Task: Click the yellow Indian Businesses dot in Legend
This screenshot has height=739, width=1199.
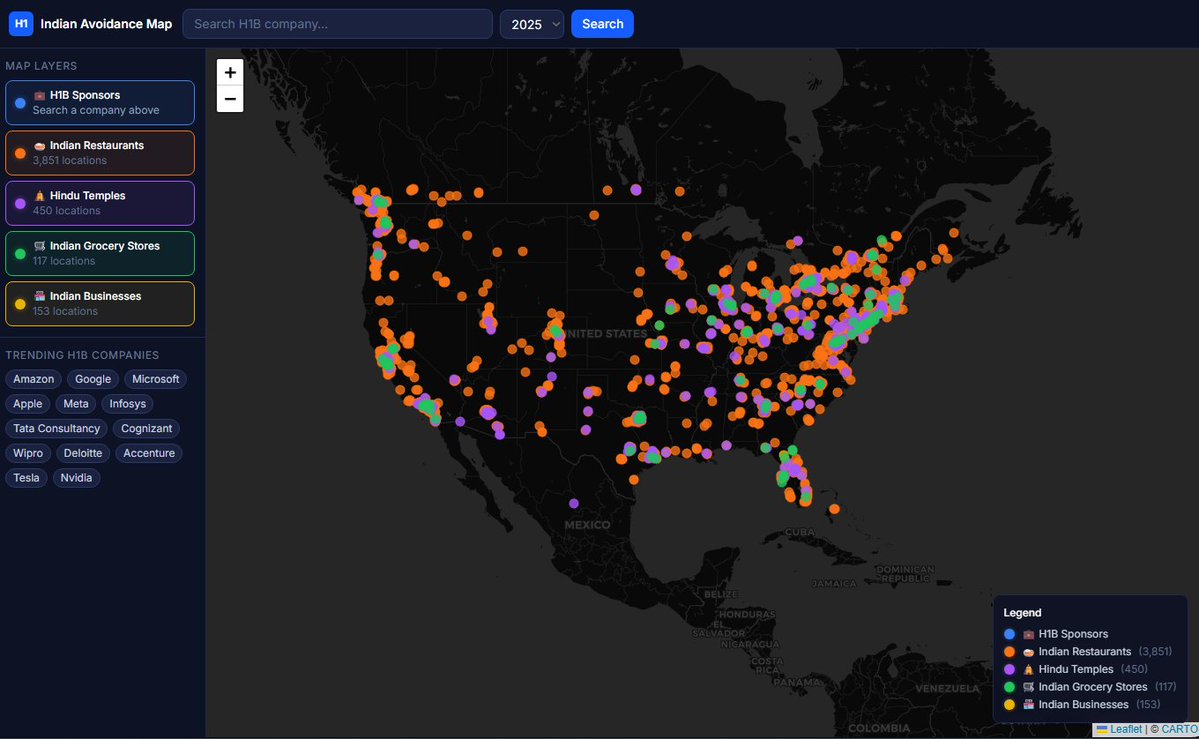Action: tap(1009, 705)
